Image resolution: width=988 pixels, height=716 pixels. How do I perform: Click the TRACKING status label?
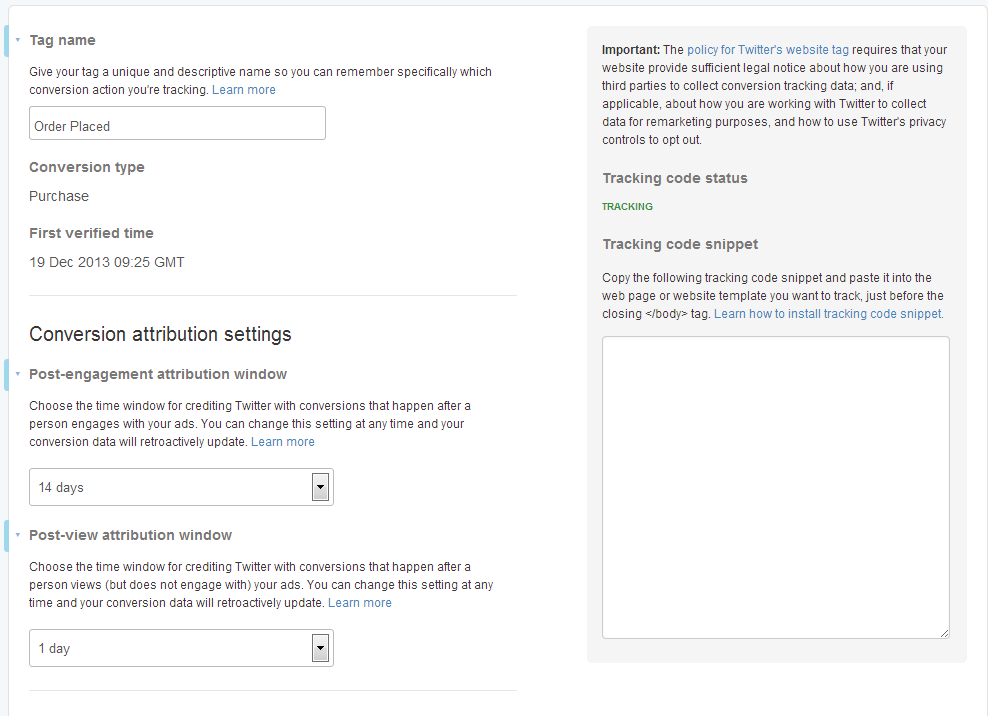(627, 207)
